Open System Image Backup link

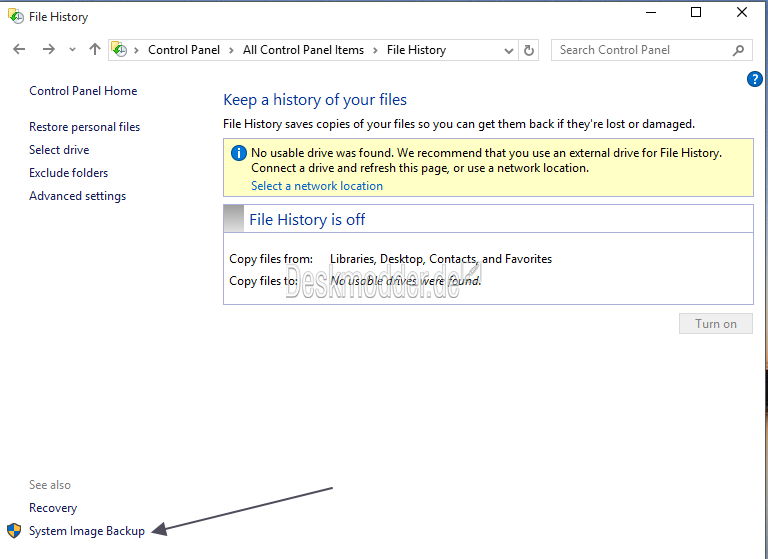click(x=87, y=531)
